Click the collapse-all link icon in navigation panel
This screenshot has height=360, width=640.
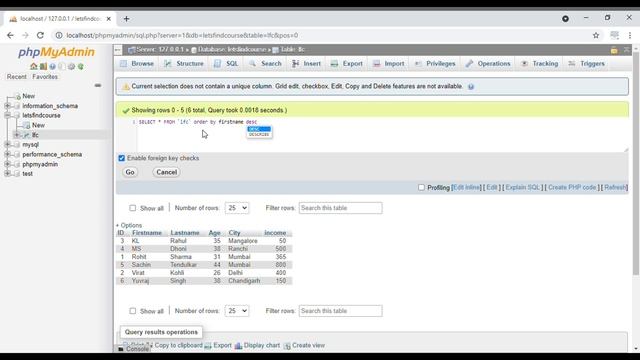(x=98, y=85)
